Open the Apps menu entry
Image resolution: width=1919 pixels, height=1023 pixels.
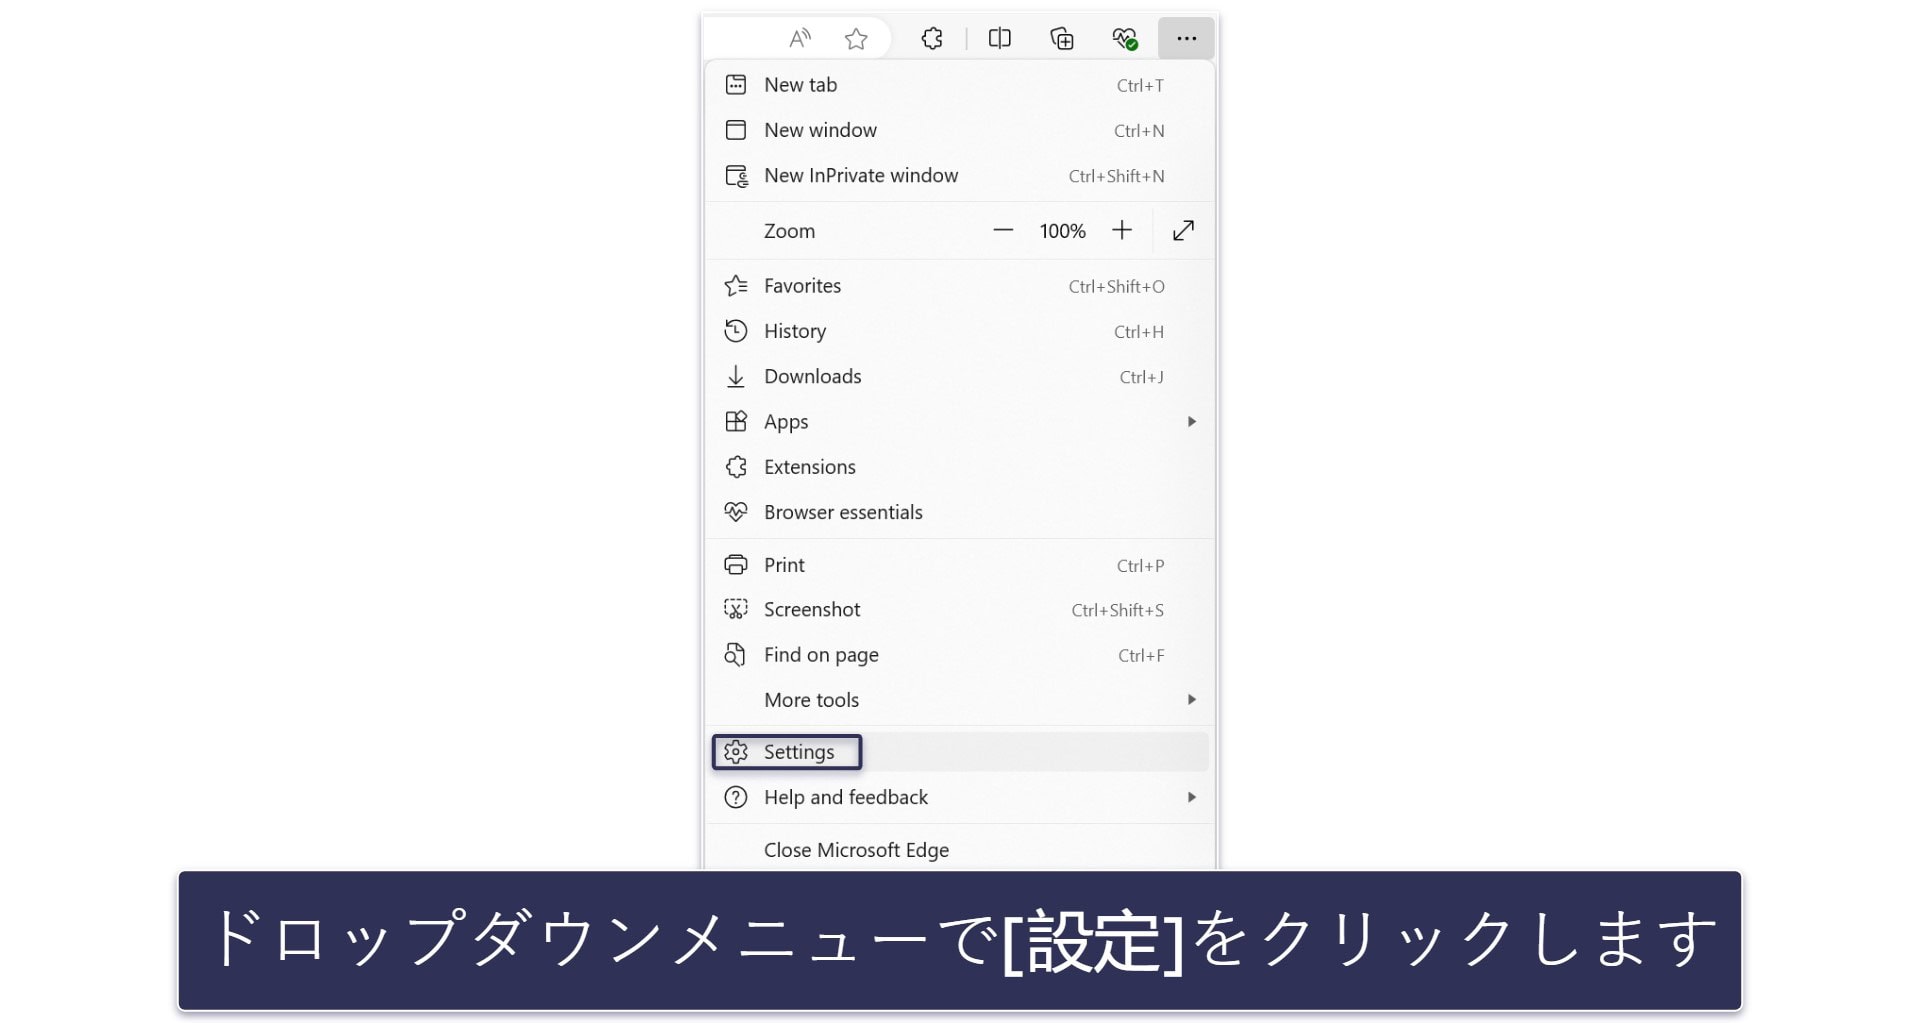(960, 422)
